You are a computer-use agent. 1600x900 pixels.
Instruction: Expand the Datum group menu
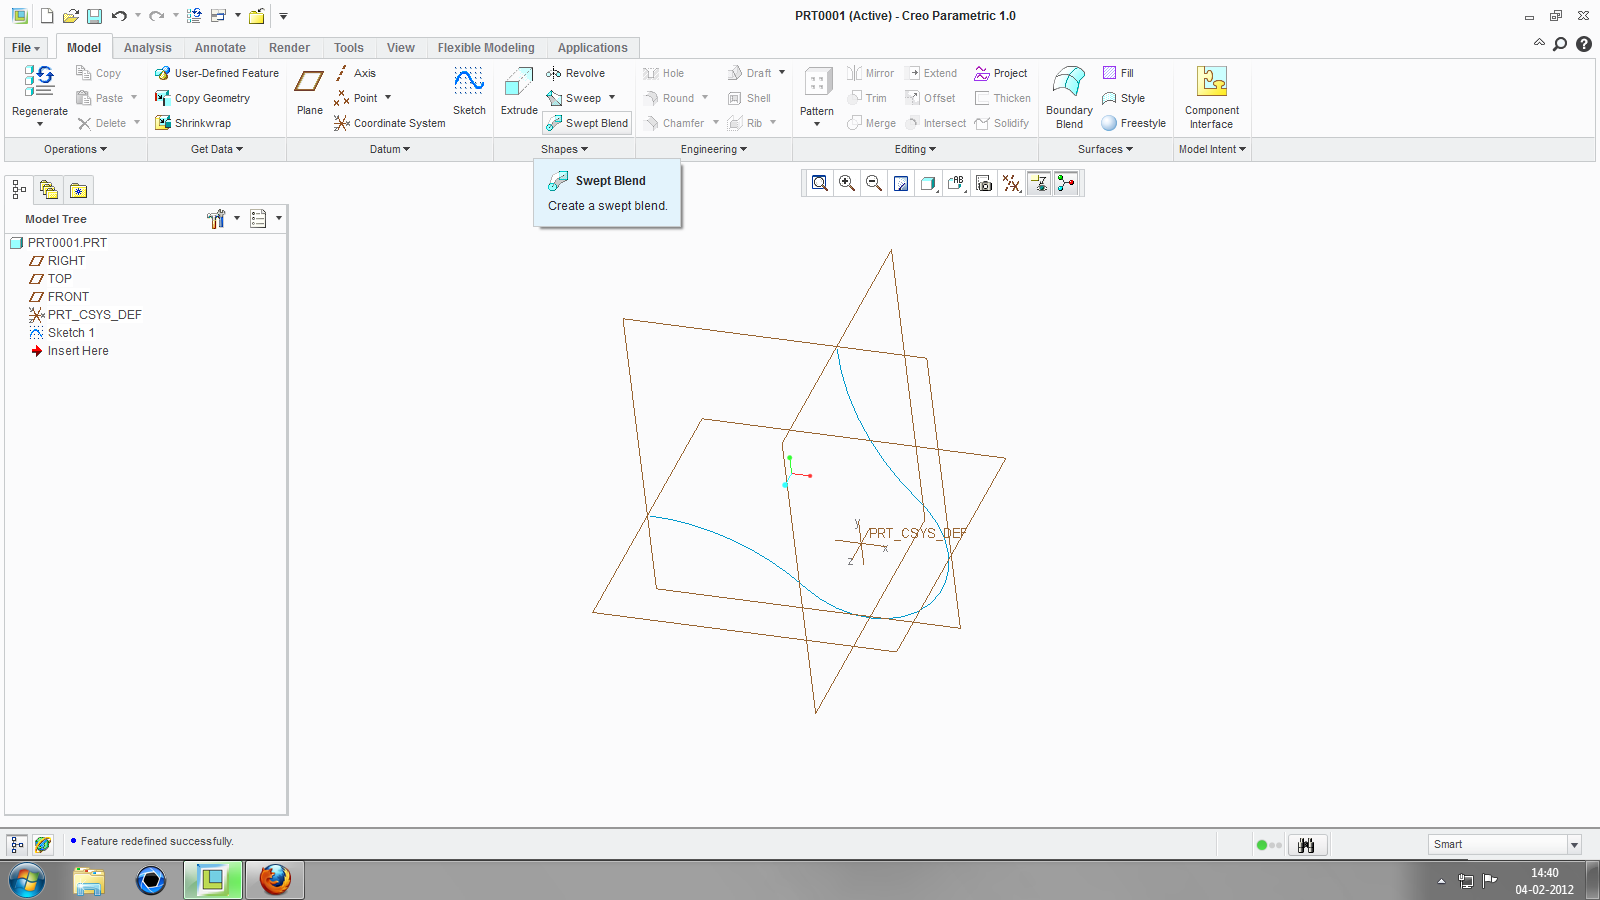(390, 149)
